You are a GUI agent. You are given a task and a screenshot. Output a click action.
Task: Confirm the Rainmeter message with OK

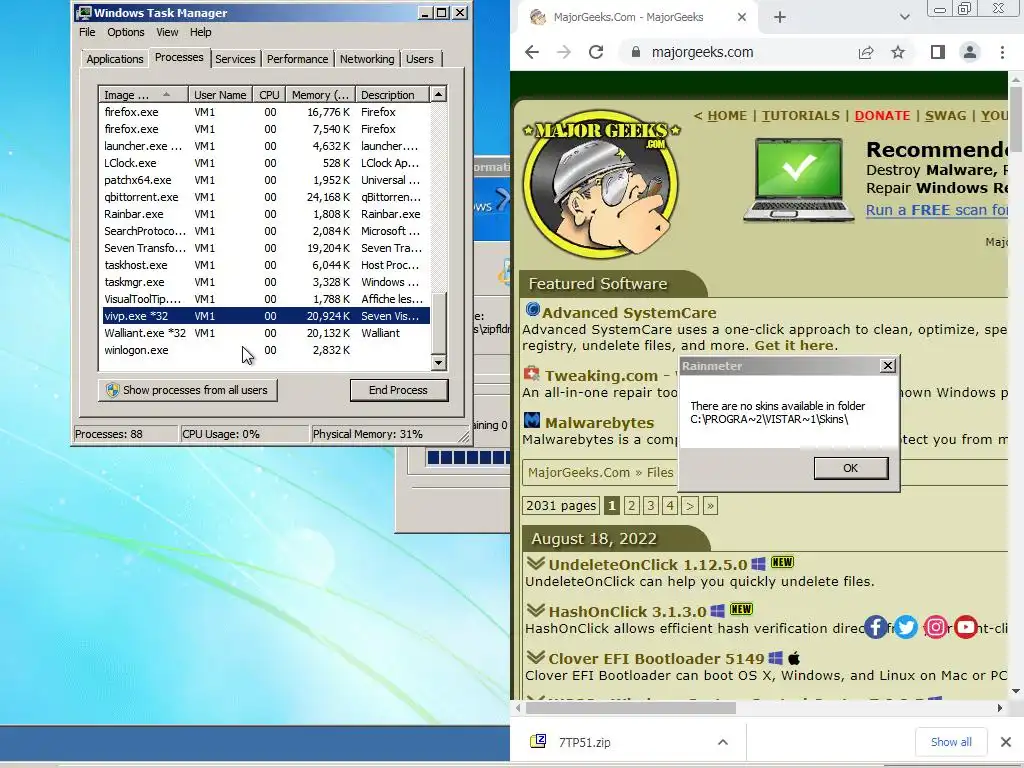850,468
